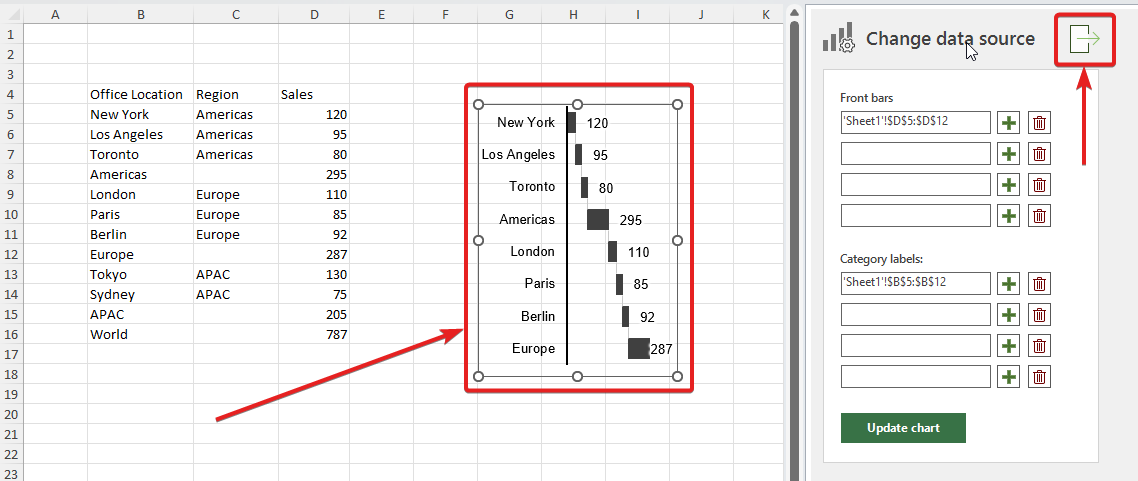Click the Americas bar labeled 295 in chart
1138x481 pixels.
coord(598,219)
